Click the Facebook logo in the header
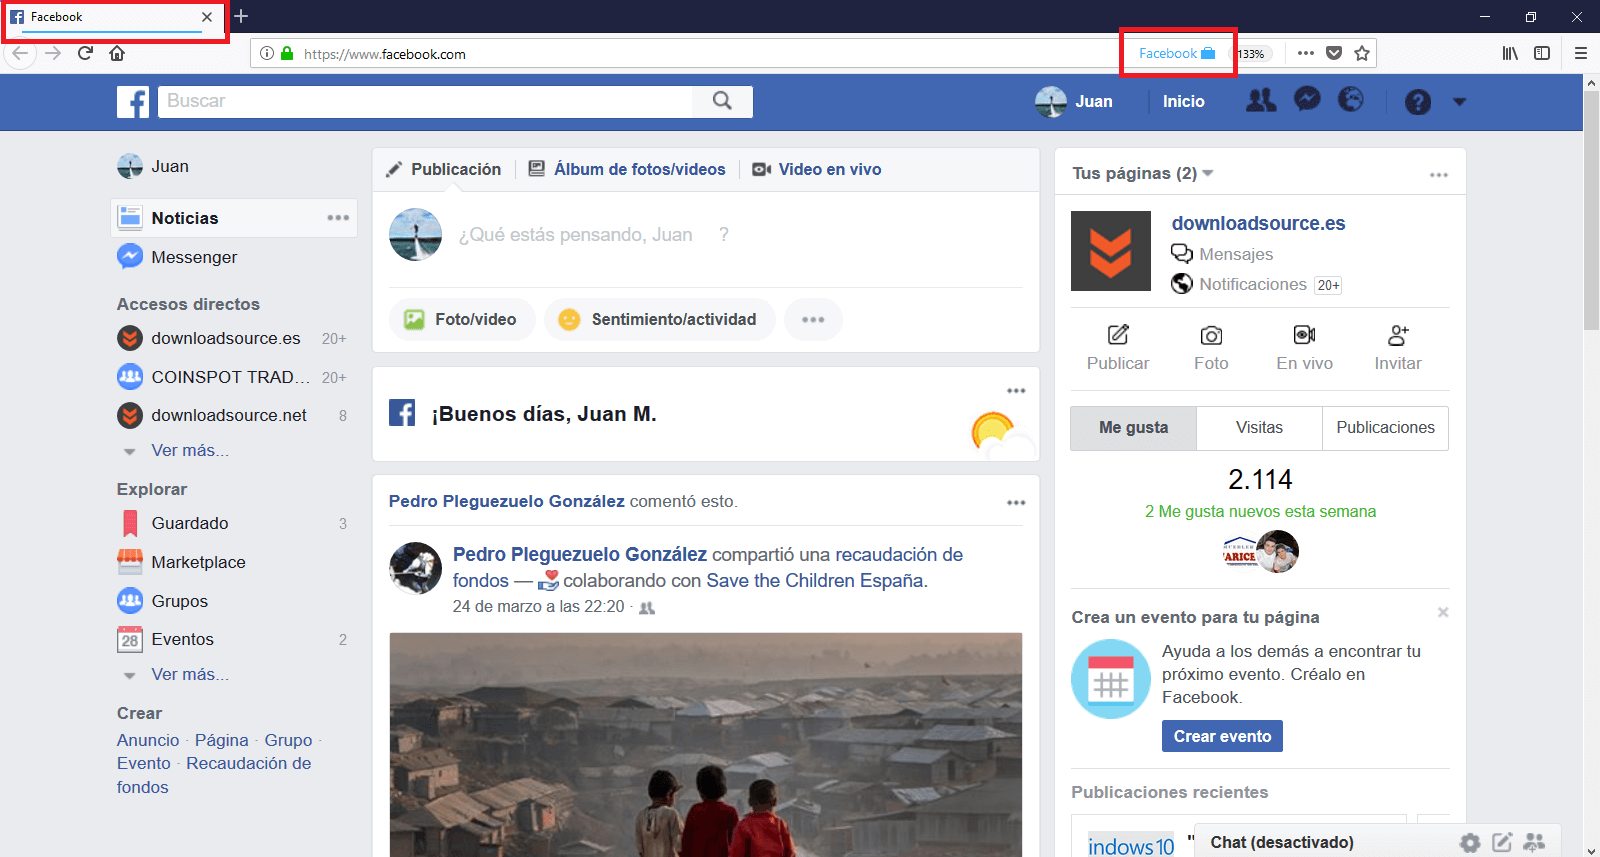This screenshot has height=857, width=1600. coord(133,101)
